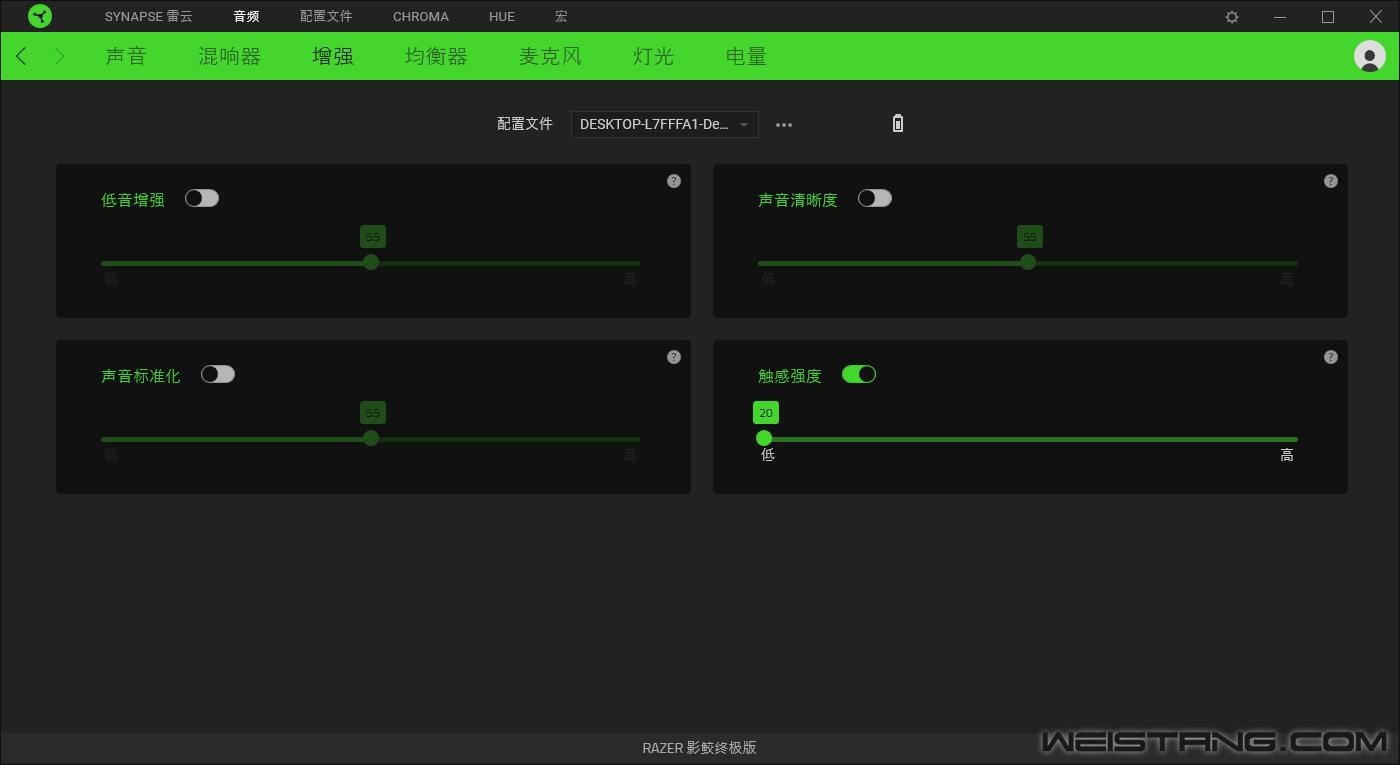Open settings gear in title bar
Screen dimensions: 1400x765
[x=1232, y=17]
